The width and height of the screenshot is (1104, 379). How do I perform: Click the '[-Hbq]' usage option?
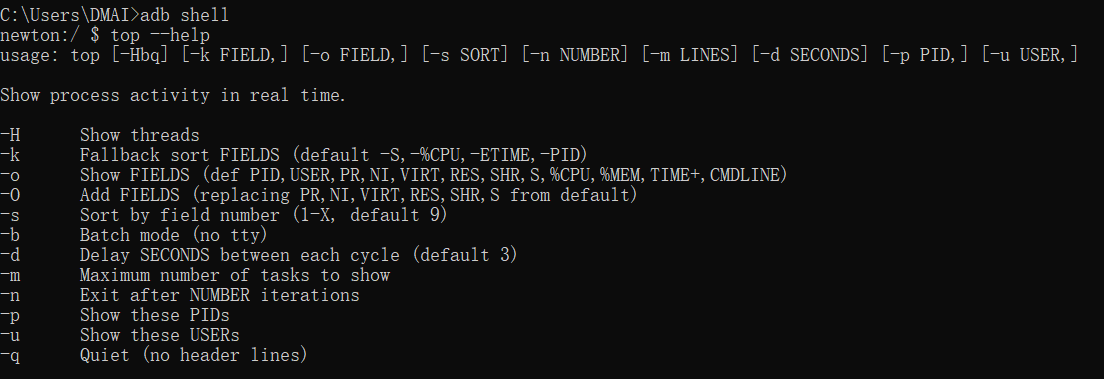point(140,54)
